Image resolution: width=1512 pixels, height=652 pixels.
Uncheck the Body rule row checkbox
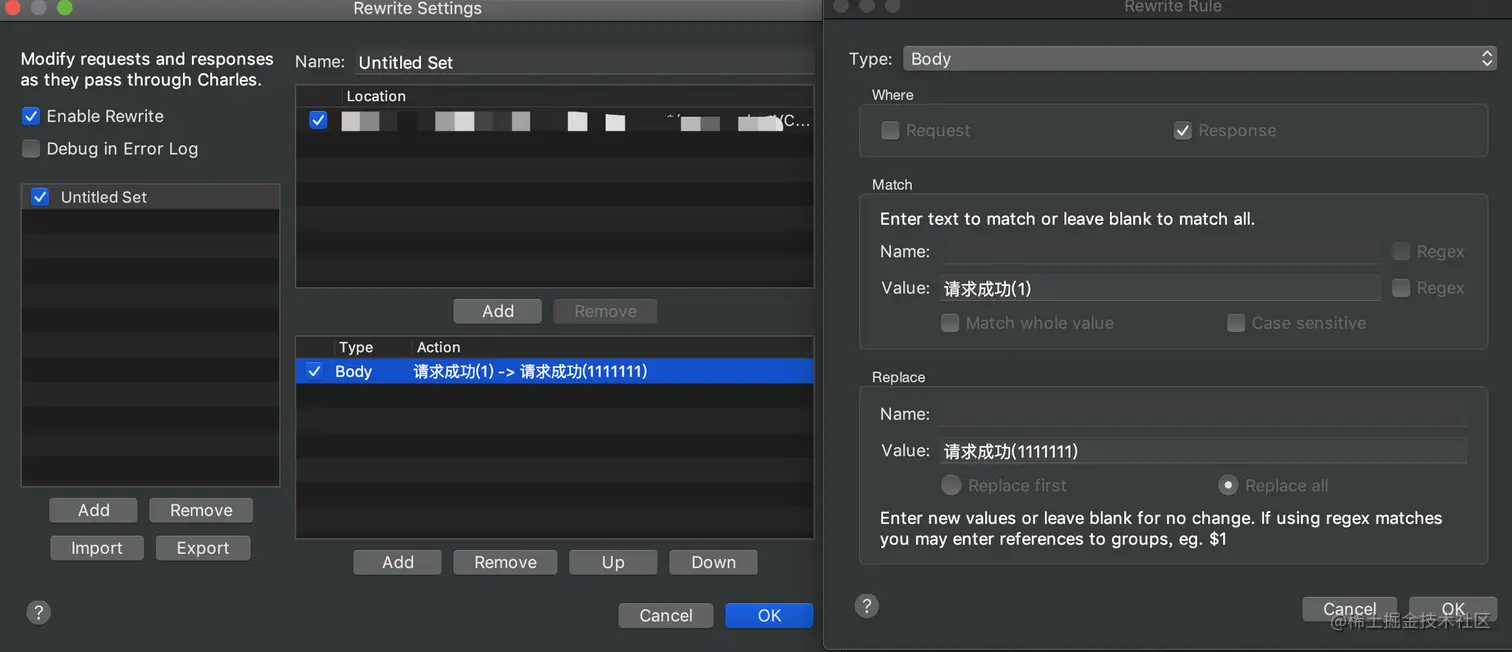coord(315,371)
